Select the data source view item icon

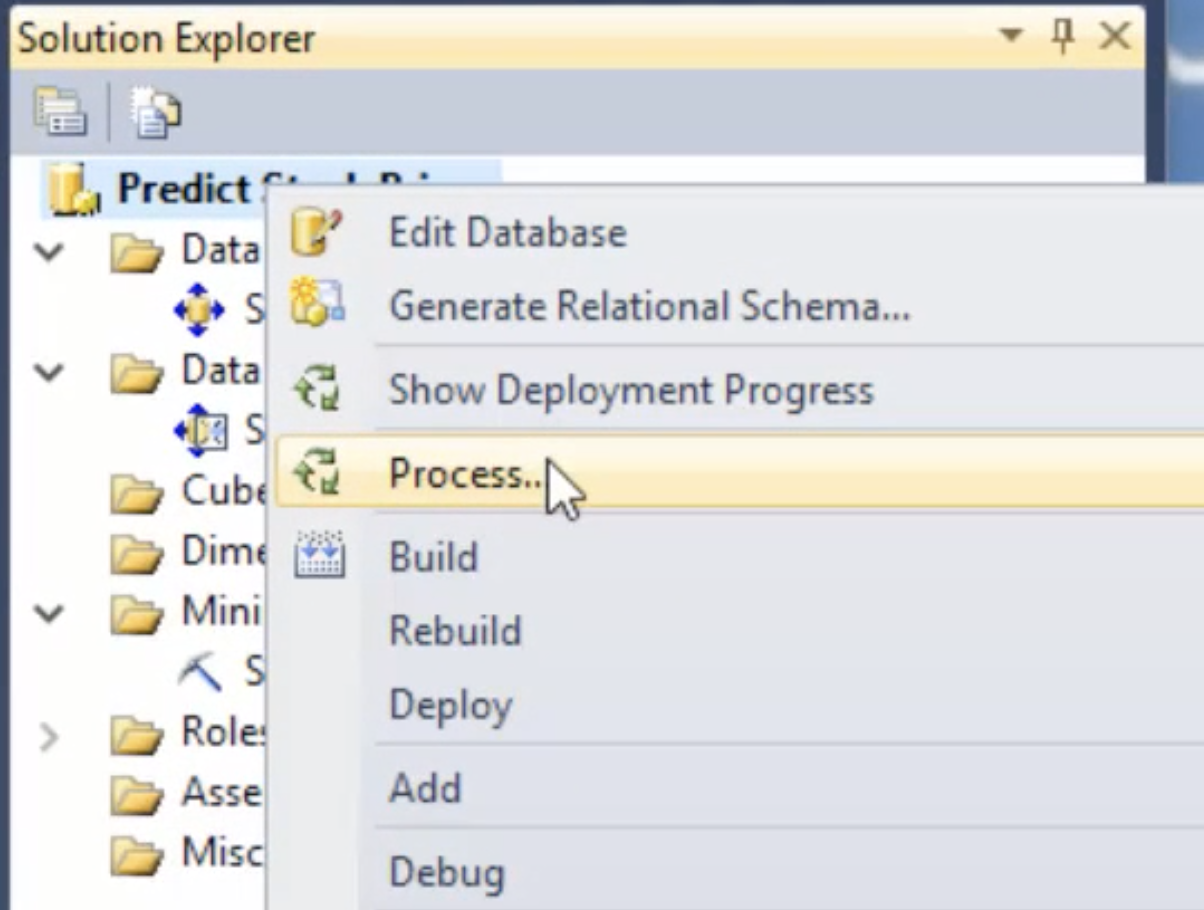(x=199, y=431)
